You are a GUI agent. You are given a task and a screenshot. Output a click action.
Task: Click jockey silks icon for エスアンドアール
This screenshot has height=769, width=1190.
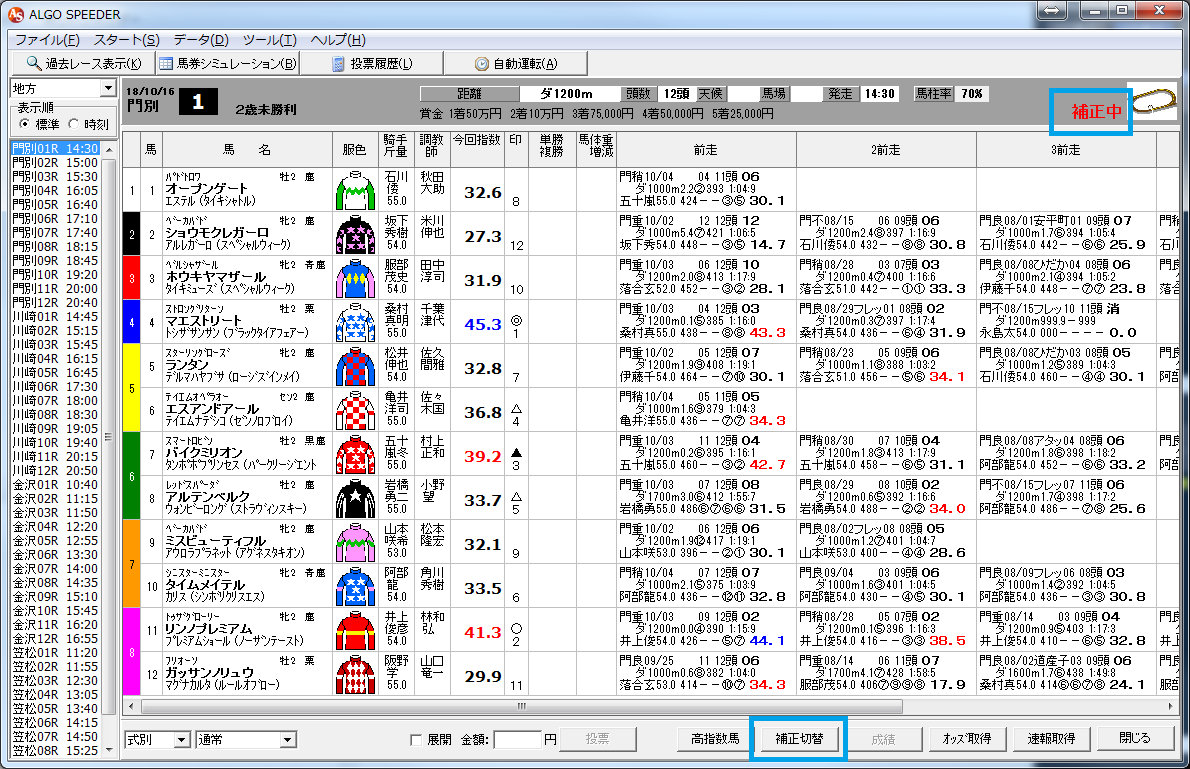coord(355,411)
